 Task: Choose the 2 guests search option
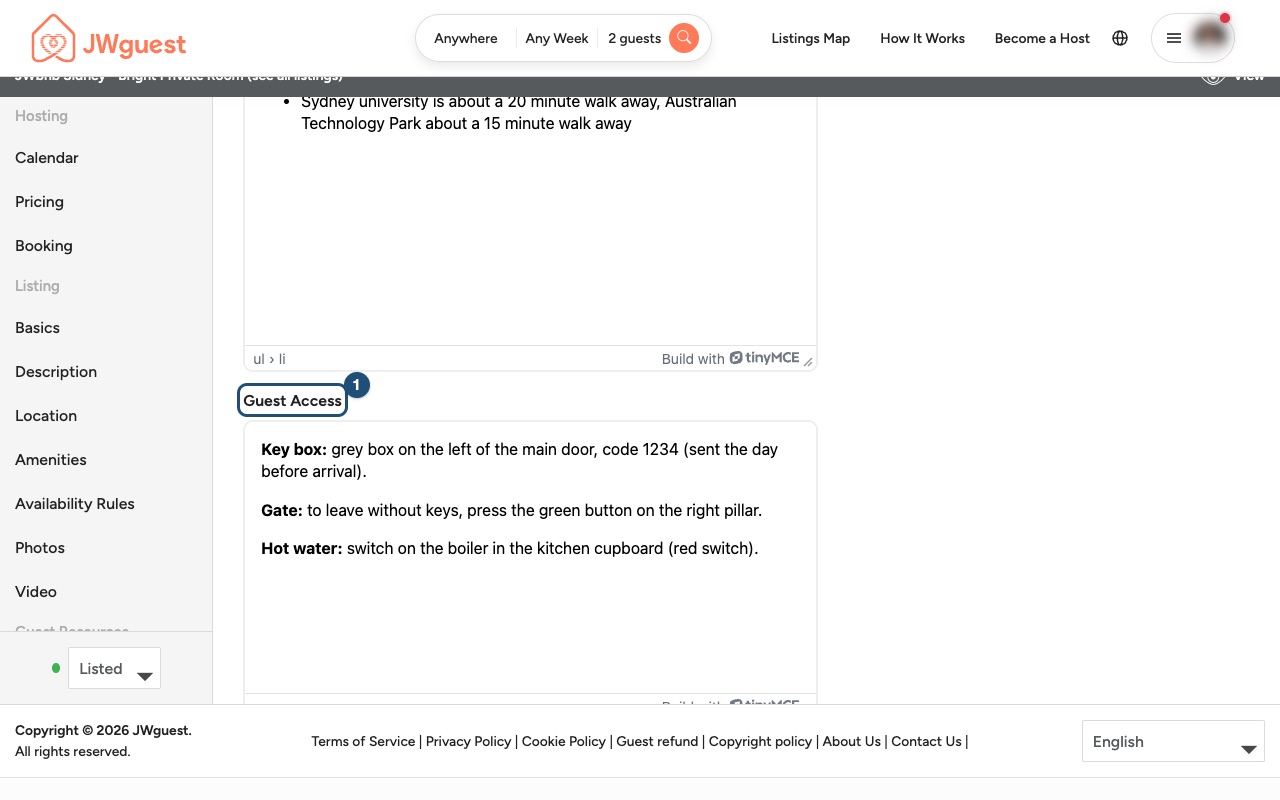634,38
